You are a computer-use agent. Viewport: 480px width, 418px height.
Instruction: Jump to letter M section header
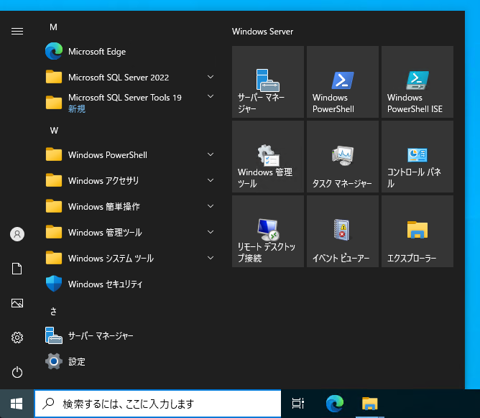[x=53, y=27]
